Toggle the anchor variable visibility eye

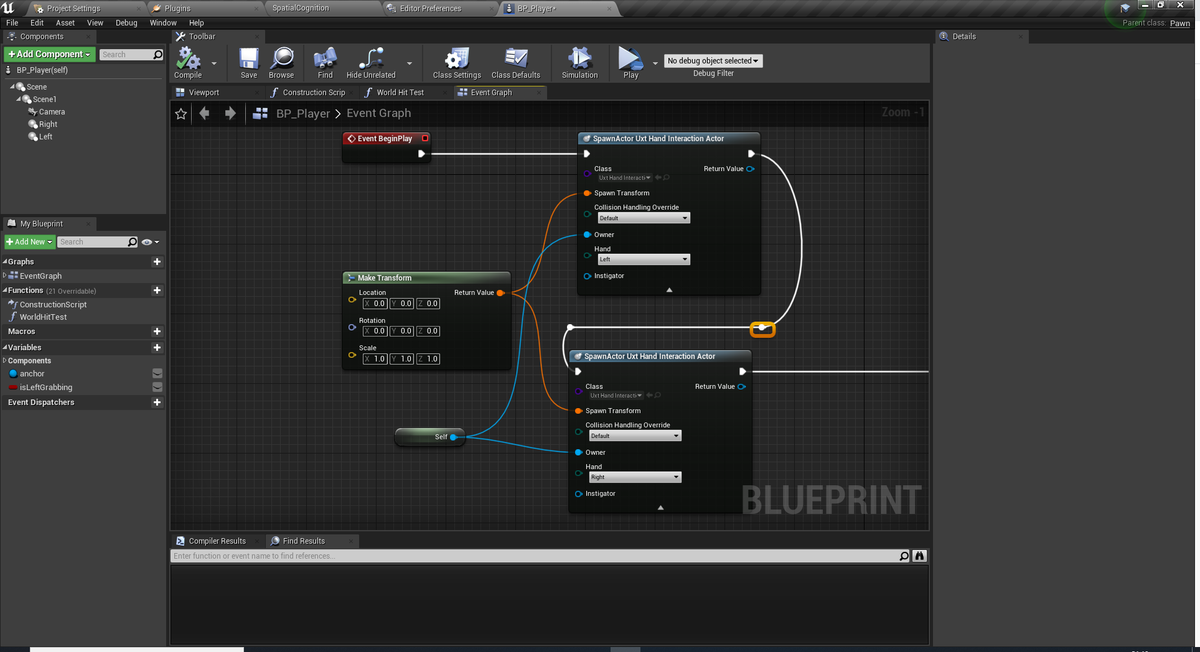[157, 374]
